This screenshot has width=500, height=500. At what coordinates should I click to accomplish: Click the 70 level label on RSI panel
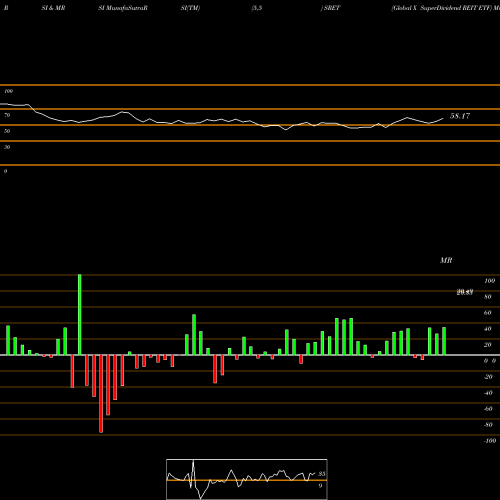click(x=7, y=115)
